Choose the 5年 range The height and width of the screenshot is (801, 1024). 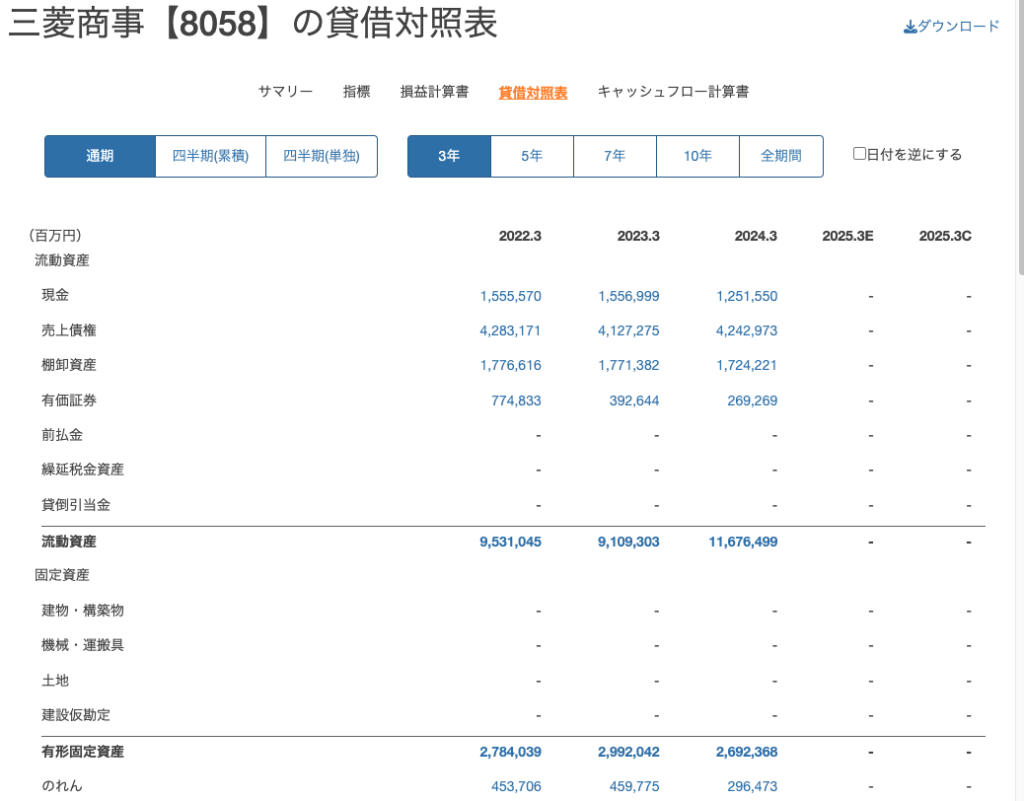532,156
